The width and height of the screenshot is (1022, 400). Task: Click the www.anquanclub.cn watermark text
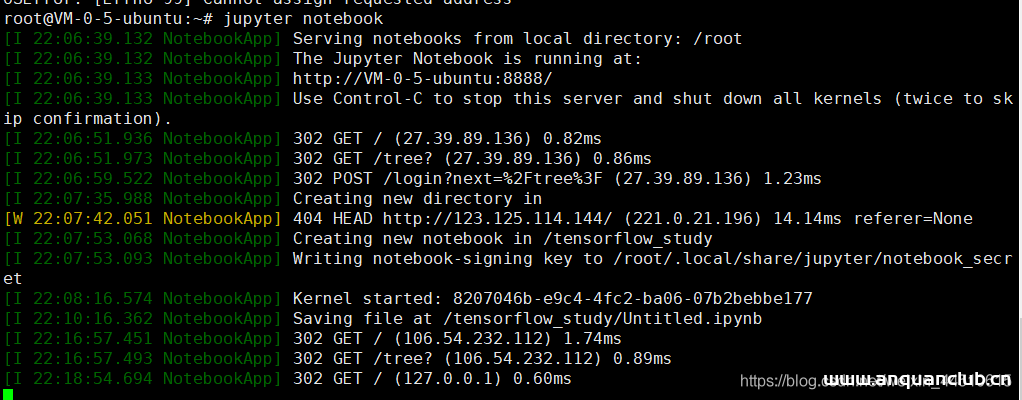coord(918,380)
